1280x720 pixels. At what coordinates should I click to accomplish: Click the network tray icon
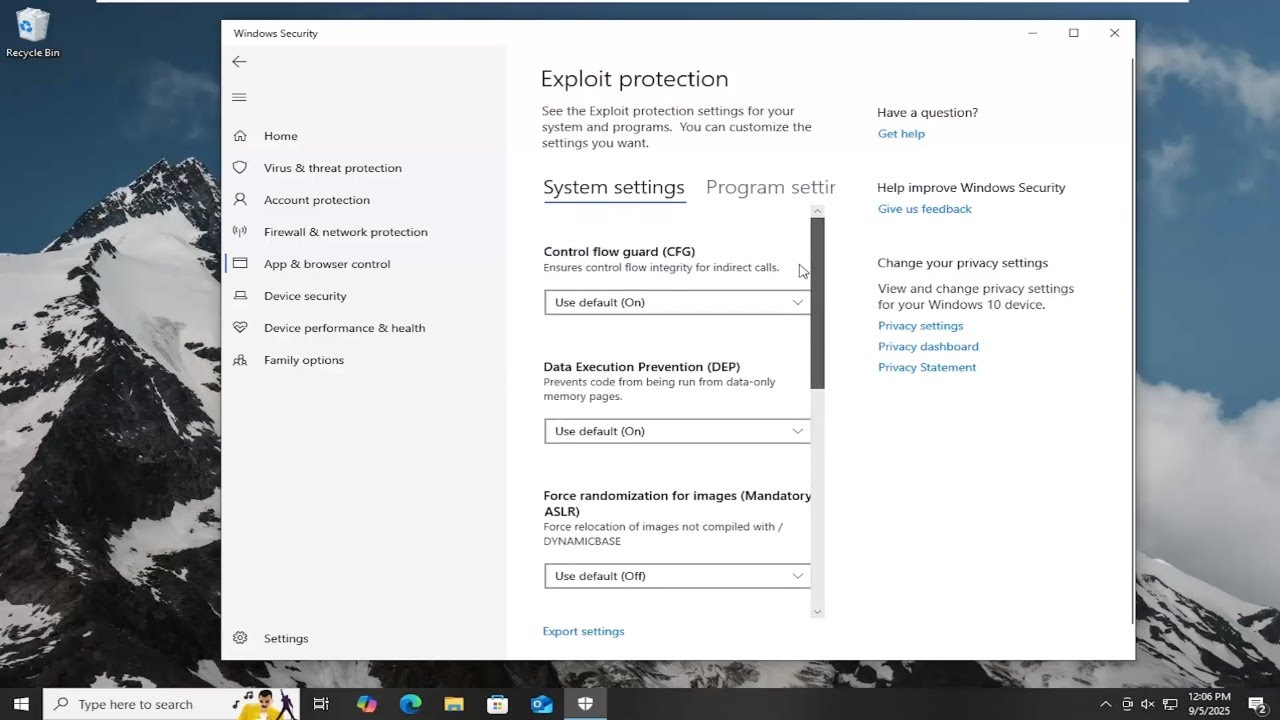1169,704
